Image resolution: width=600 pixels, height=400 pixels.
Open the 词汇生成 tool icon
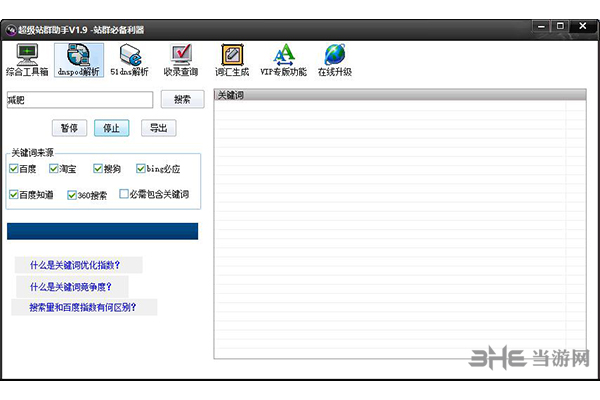pyautogui.click(x=232, y=59)
